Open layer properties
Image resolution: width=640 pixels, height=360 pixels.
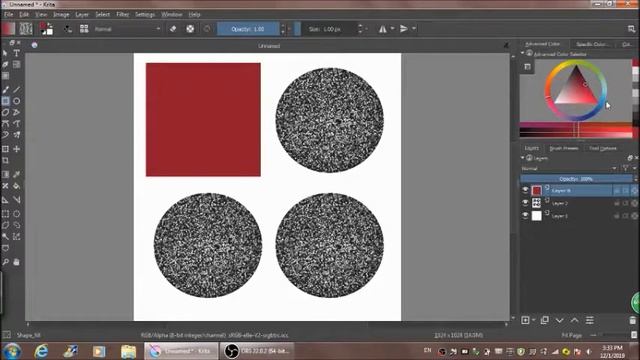(x=590, y=320)
